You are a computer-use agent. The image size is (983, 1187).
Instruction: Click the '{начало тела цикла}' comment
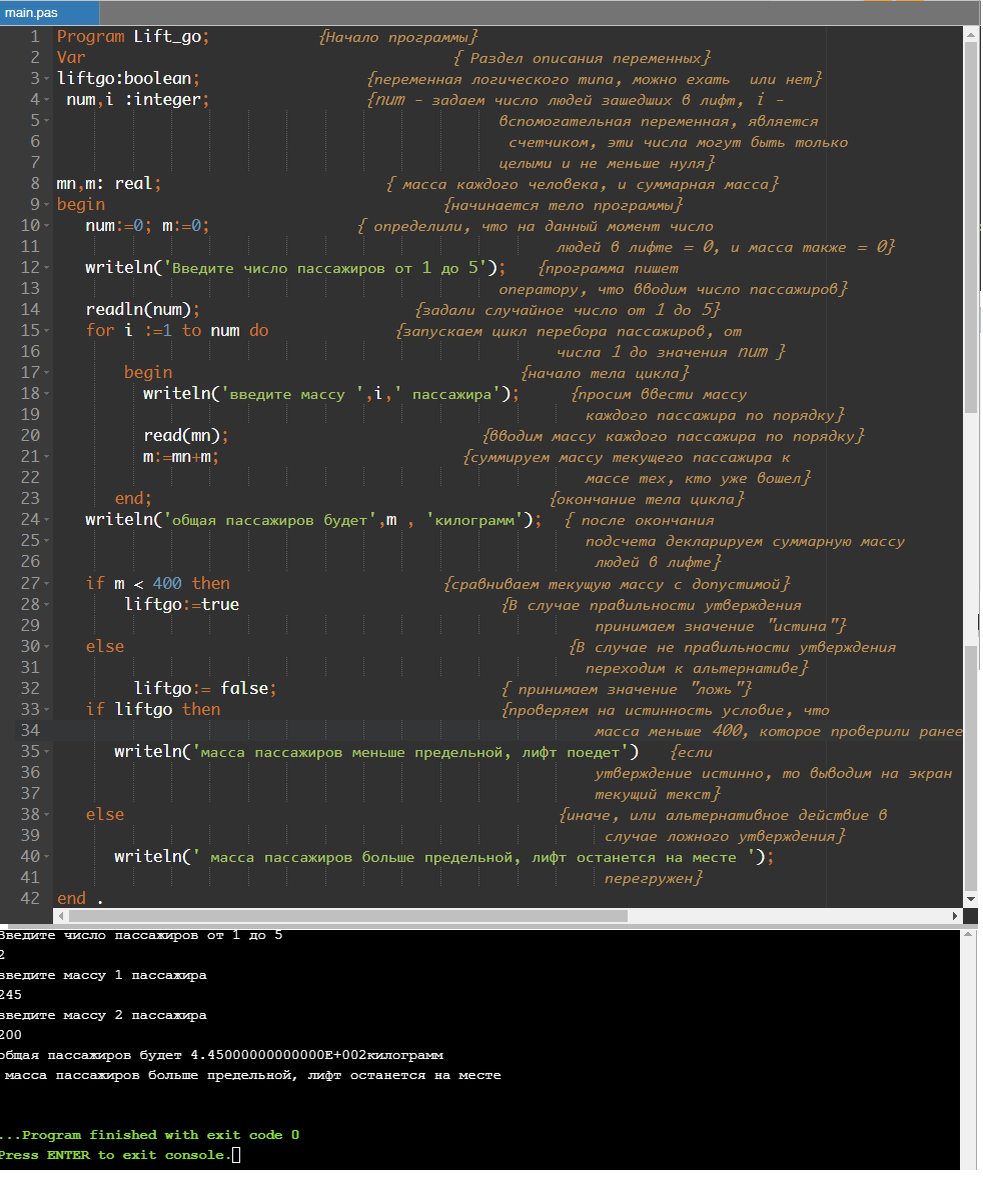click(x=605, y=373)
